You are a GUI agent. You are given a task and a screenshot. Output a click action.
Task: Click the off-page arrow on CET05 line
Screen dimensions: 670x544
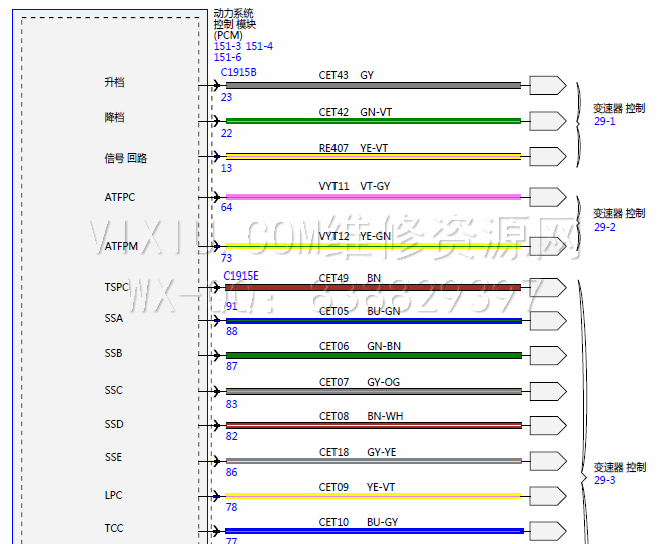pyautogui.click(x=547, y=321)
